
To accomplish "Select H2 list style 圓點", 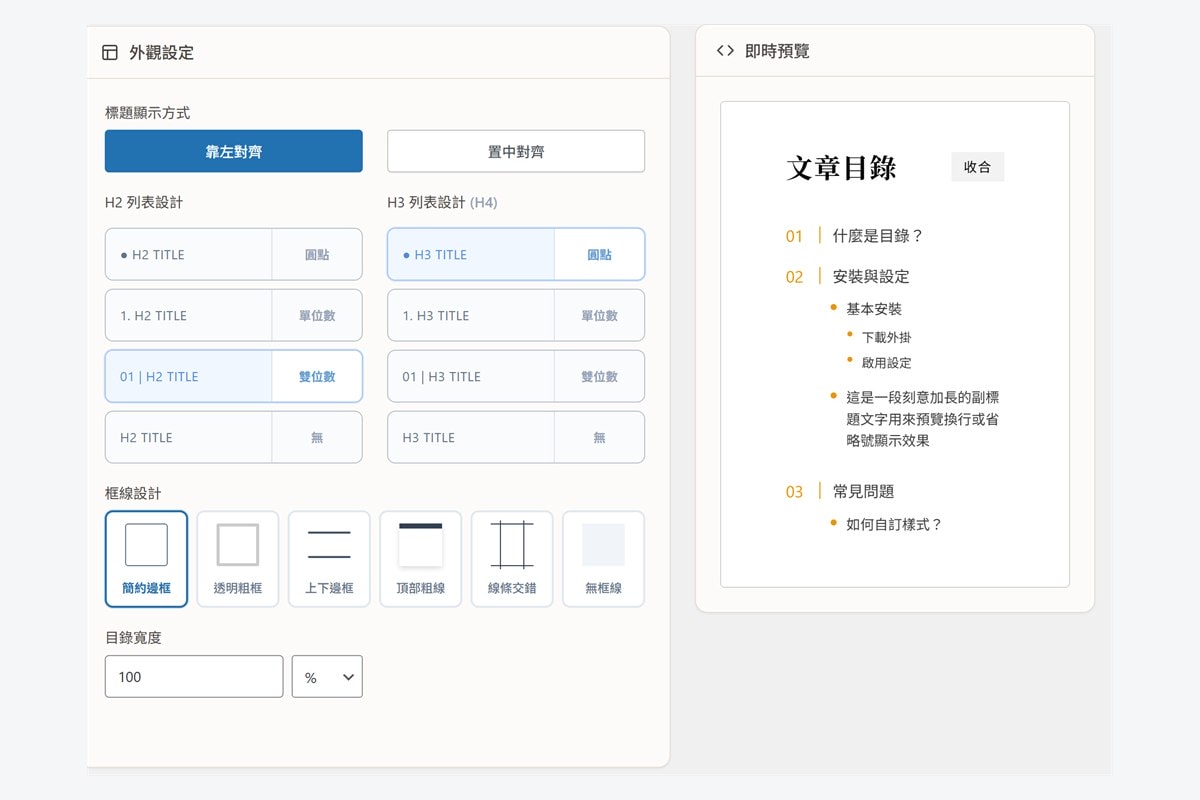I will 234,254.
